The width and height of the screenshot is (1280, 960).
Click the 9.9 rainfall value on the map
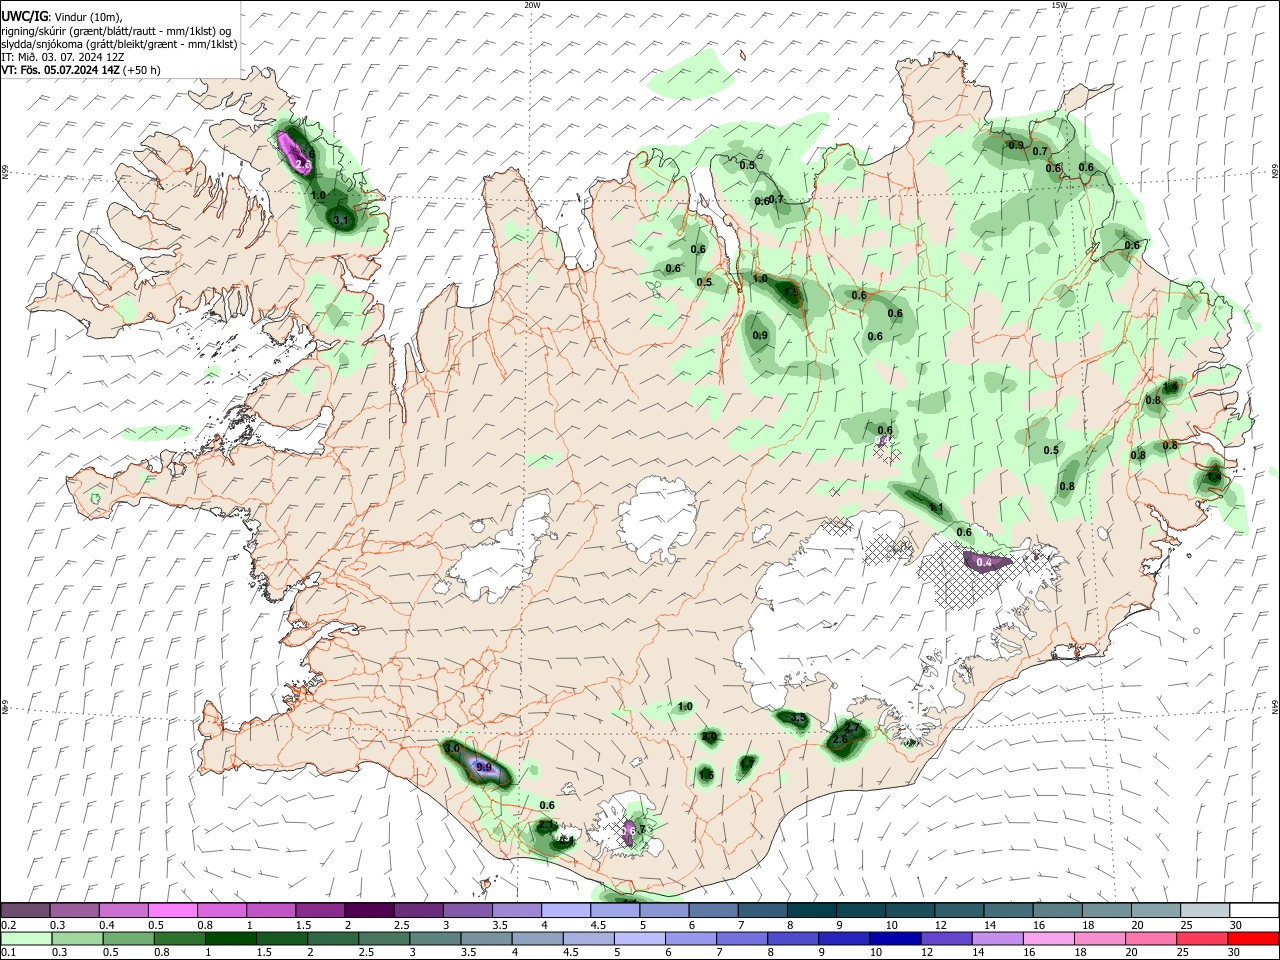click(484, 768)
